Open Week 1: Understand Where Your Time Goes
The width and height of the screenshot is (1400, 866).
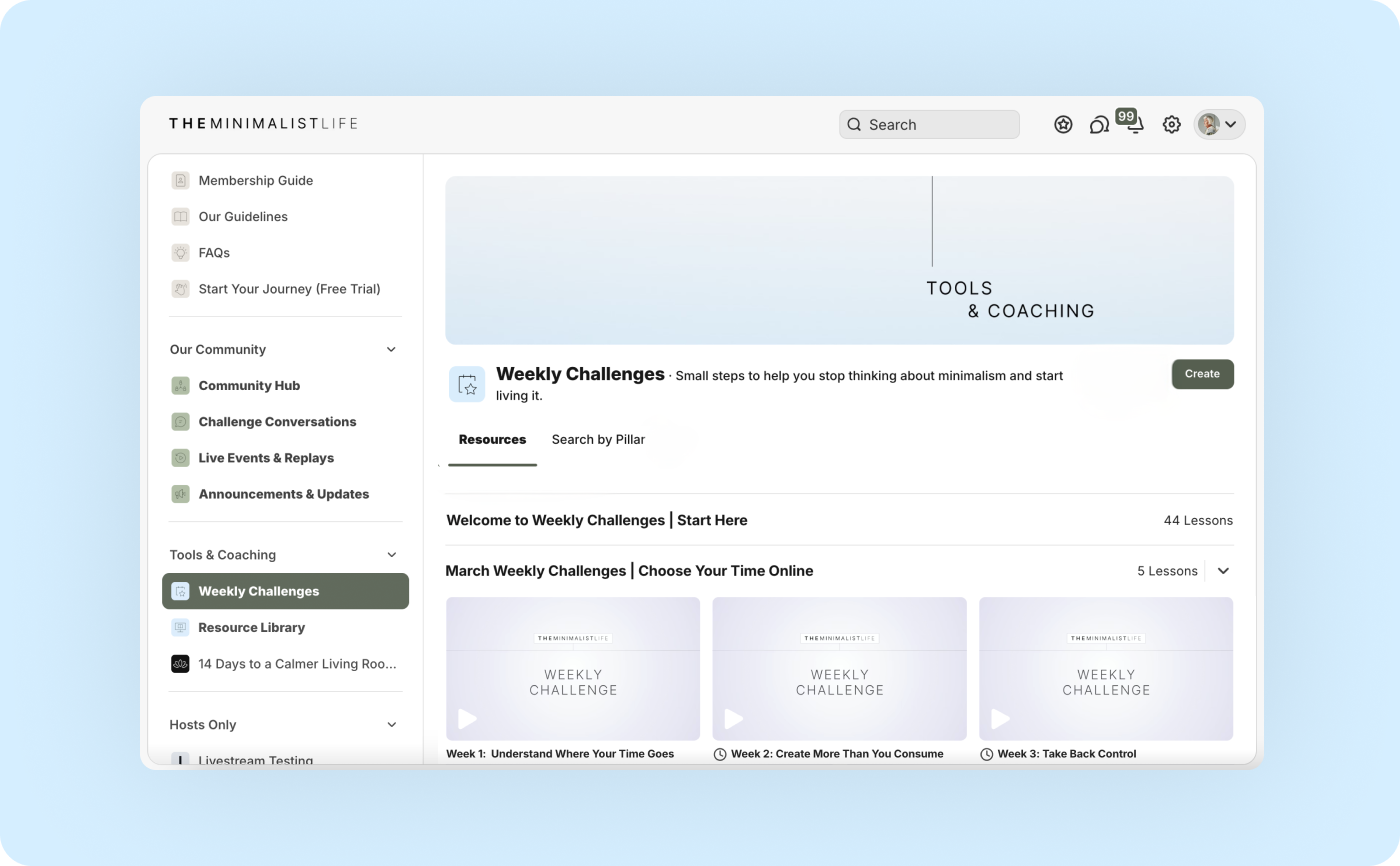point(560,754)
